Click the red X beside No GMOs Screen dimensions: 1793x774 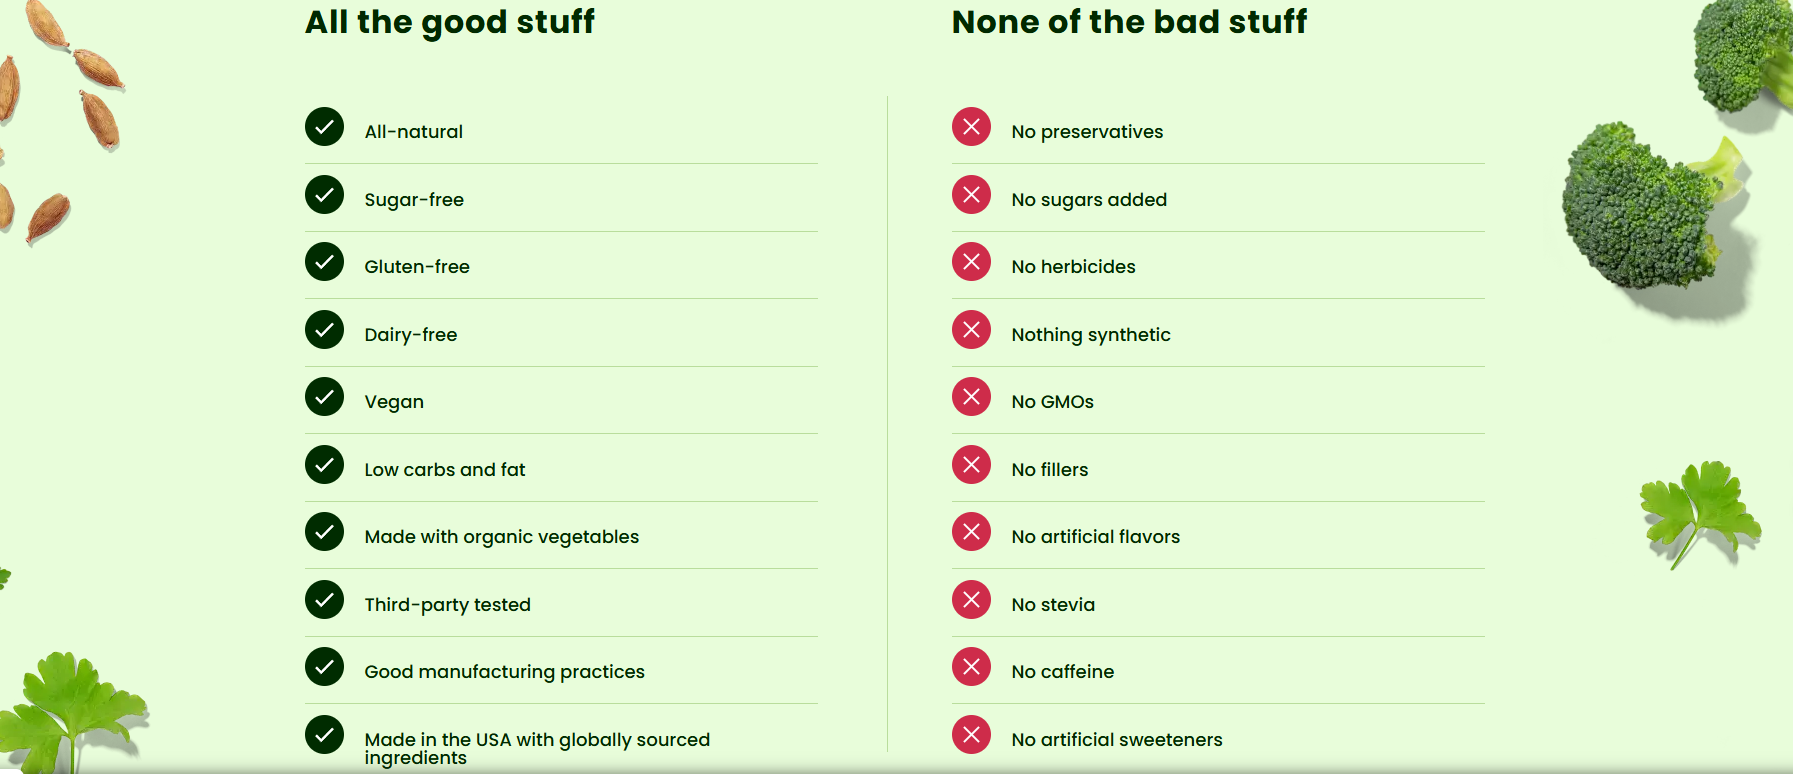[971, 397]
